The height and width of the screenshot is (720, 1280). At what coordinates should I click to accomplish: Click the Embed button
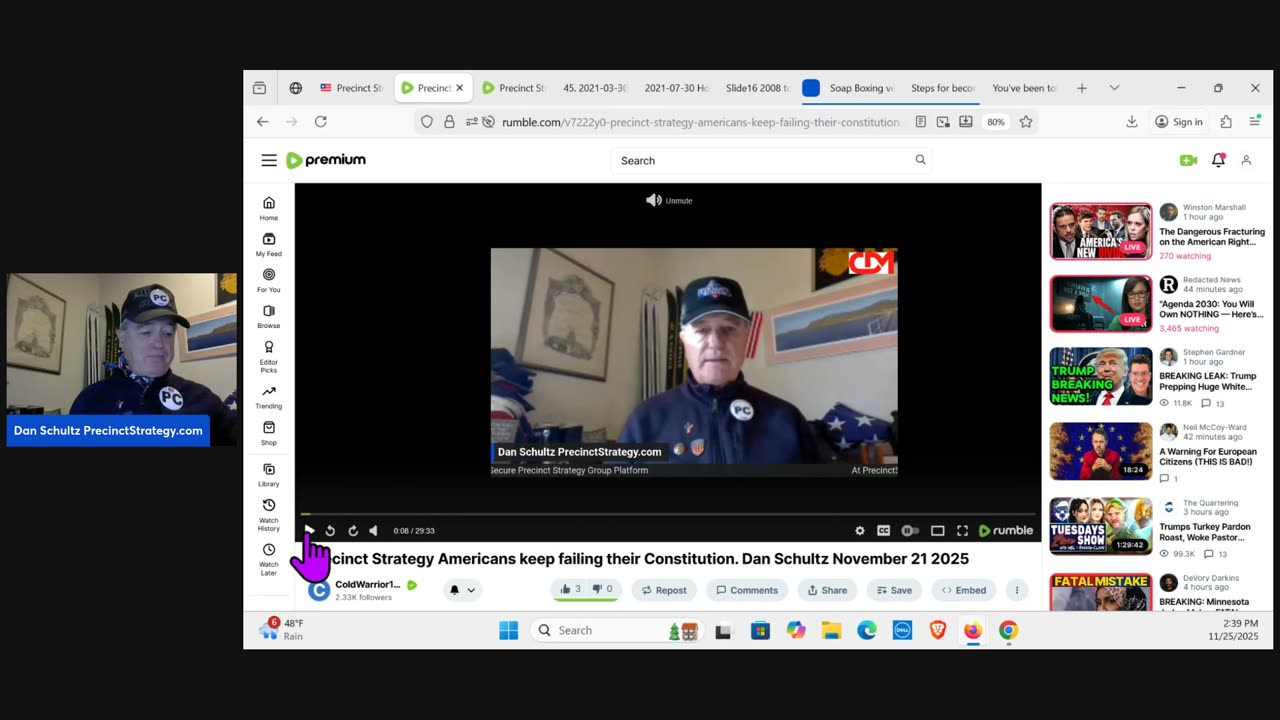[964, 590]
